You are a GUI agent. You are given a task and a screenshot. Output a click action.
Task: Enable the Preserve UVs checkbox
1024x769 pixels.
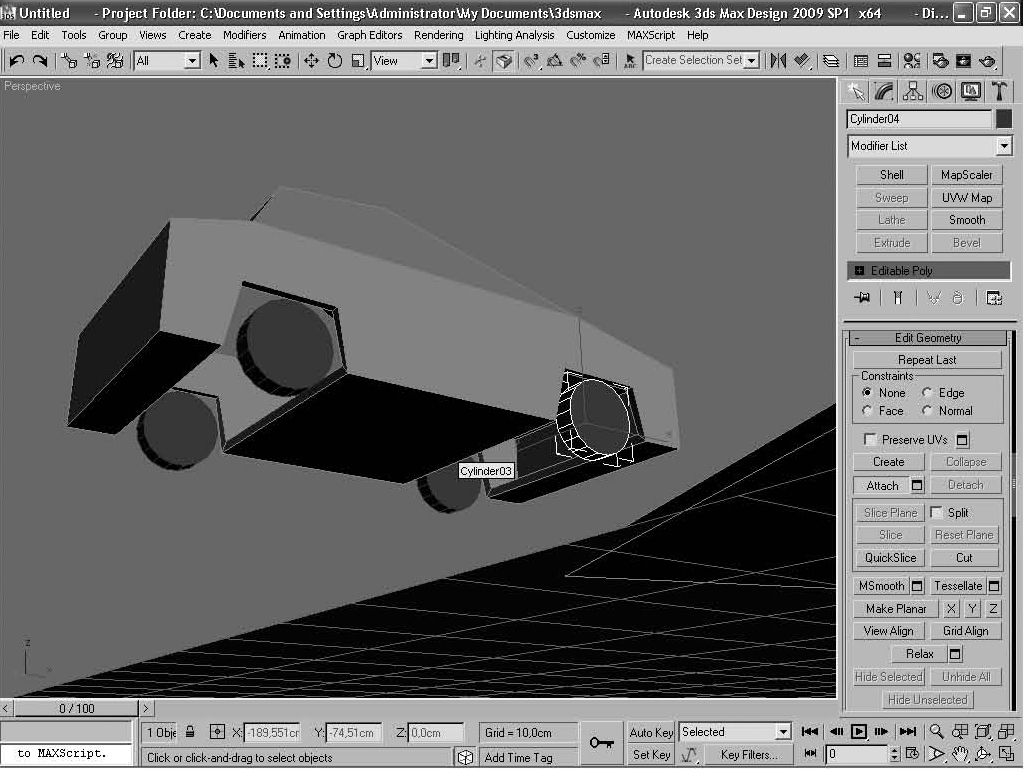[871, 440]
